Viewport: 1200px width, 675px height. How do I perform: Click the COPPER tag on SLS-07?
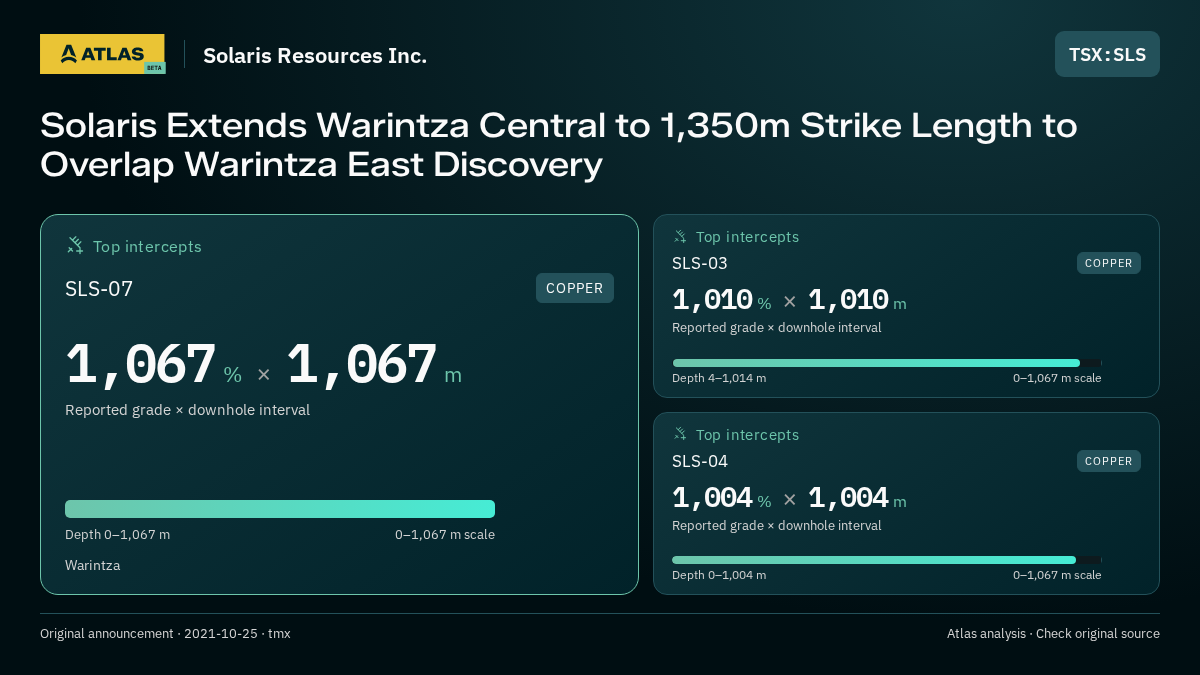(x=575, y=288)
